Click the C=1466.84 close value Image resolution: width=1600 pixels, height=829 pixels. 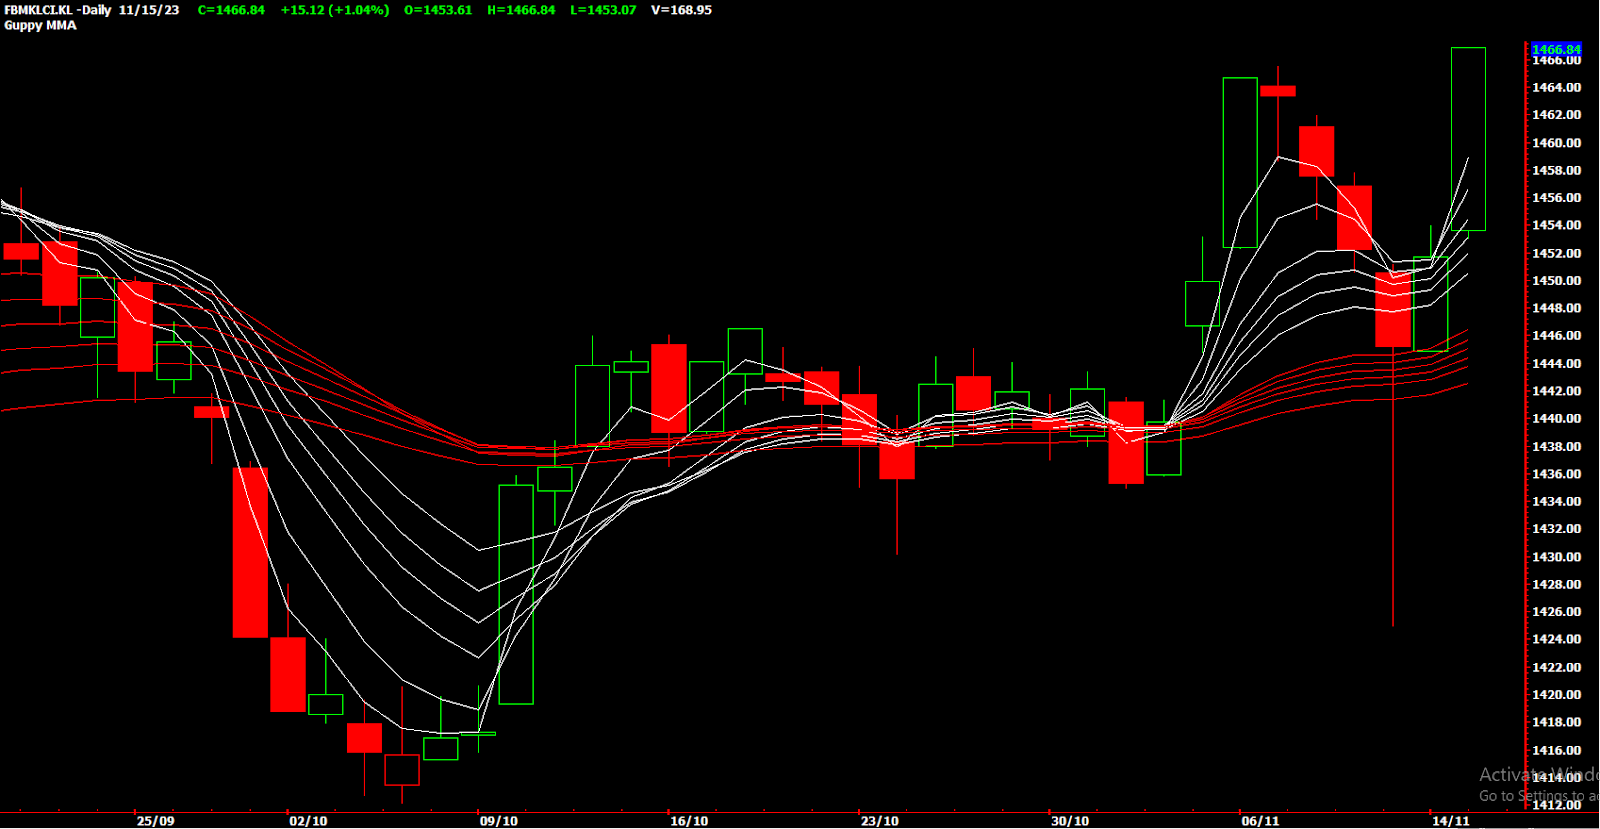(x=231, y=10)
